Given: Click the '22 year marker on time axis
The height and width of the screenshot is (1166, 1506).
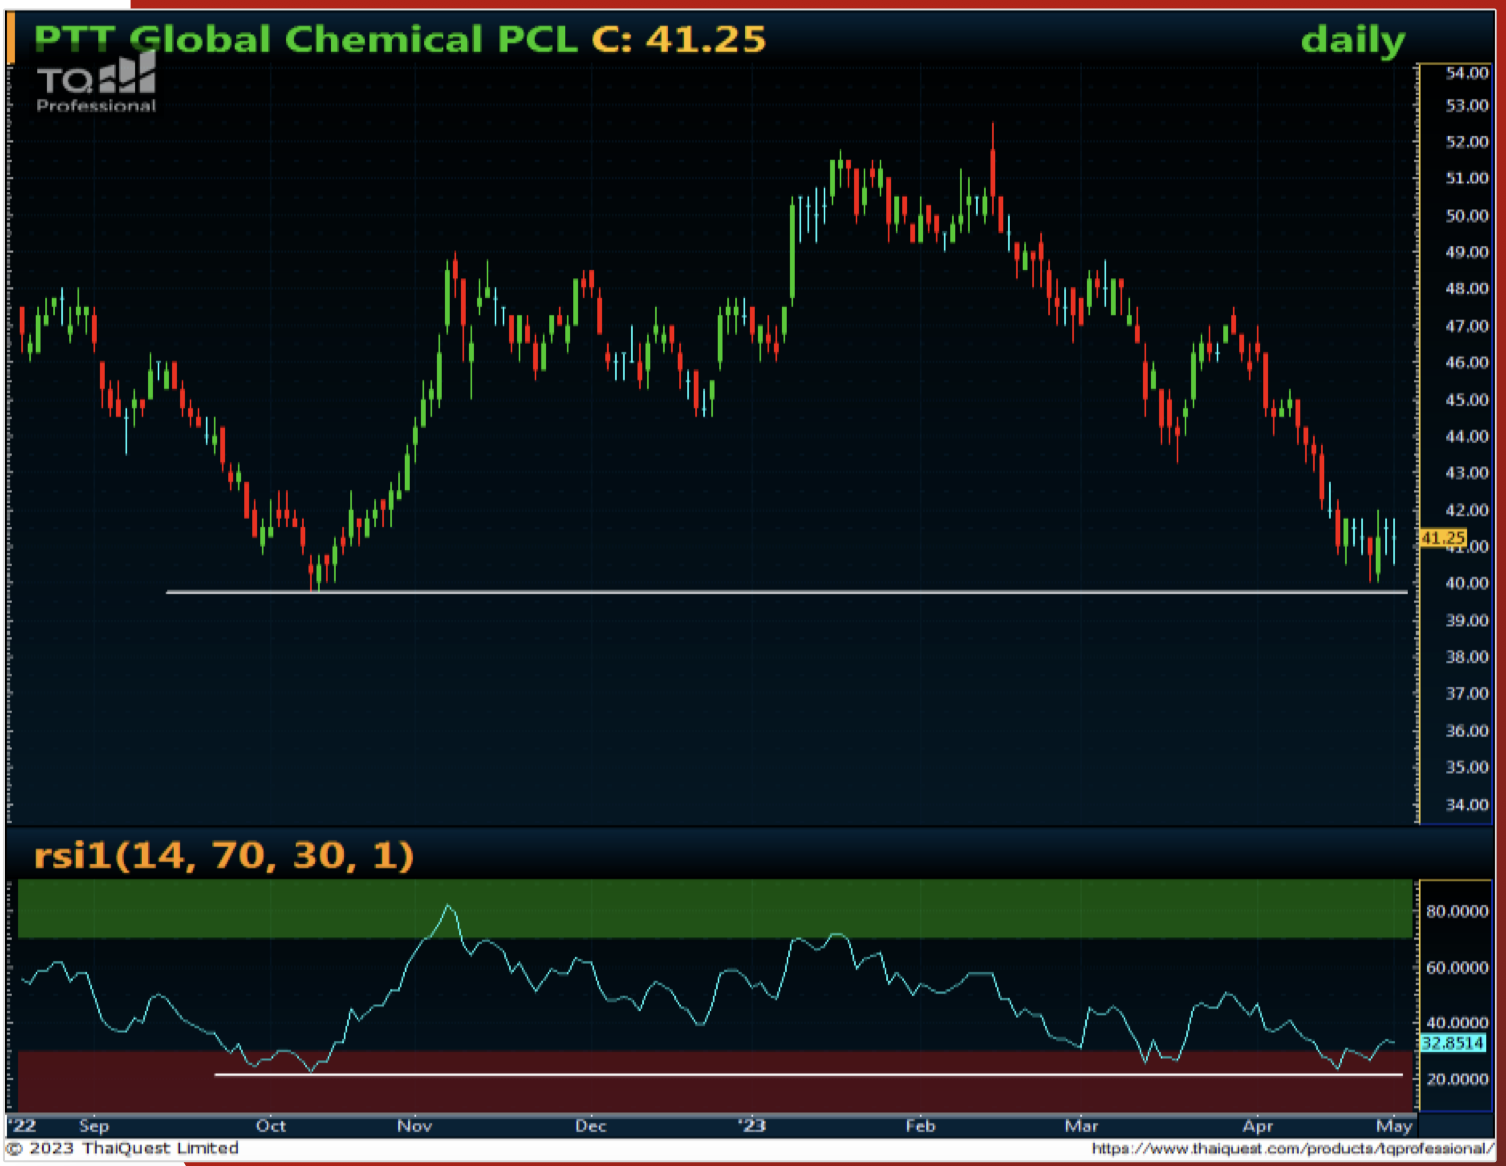Looking at the screenshot, I should tap(22, 1126).
